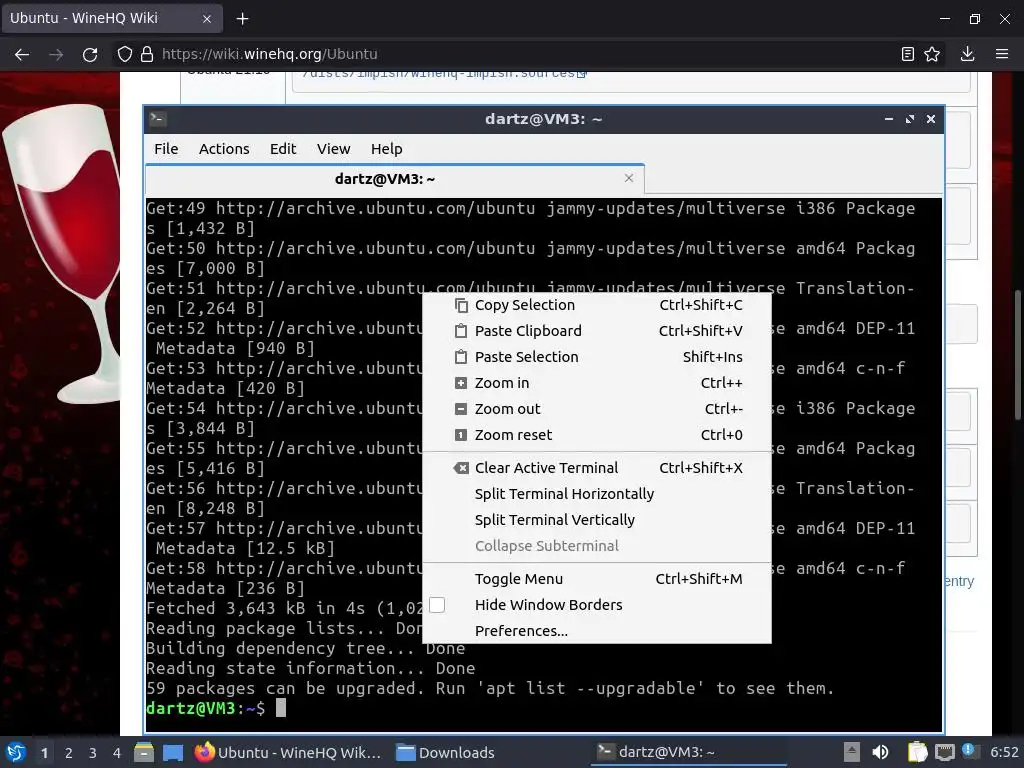Screen dimensions: 1024x768
Task: Select the Ubuntu - WineHQ Wiki browser tab
Action: coord(112,18)
